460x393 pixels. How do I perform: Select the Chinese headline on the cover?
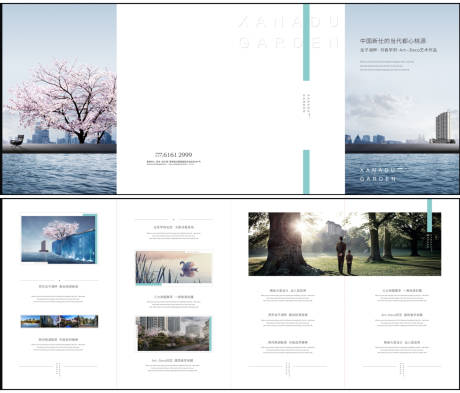click(x=393, y=41)
